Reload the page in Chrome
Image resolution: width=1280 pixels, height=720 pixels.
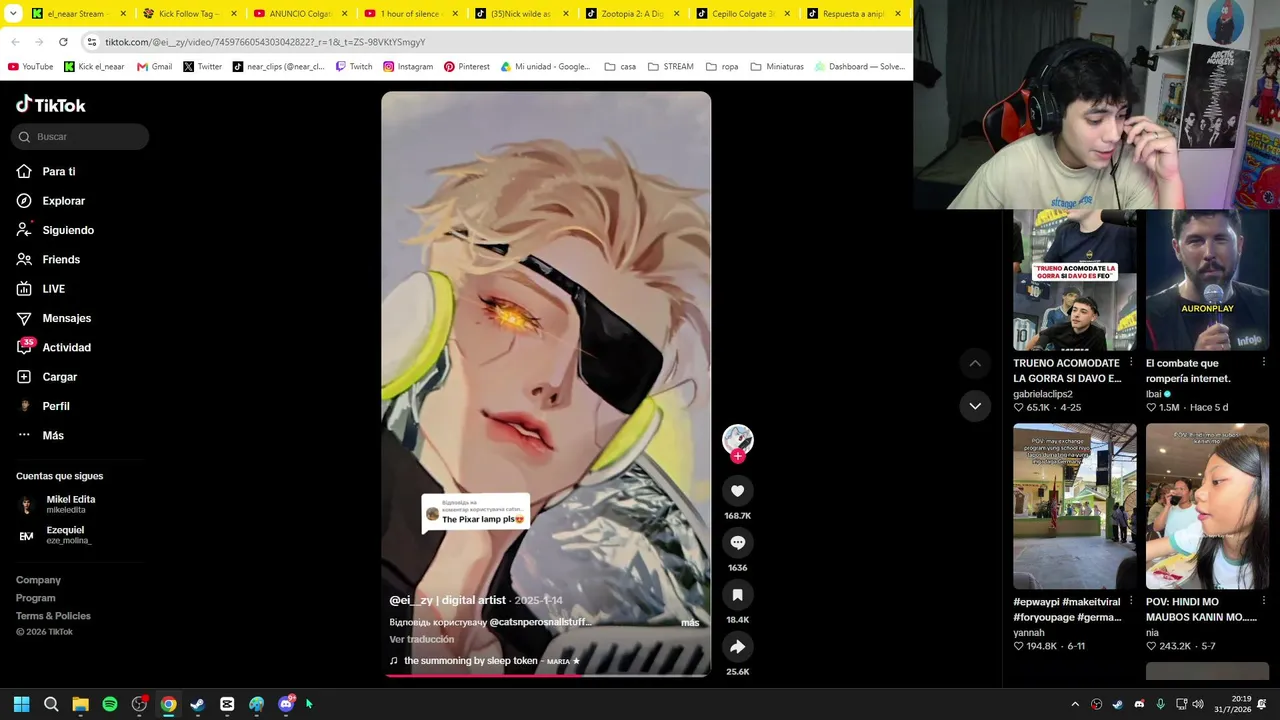tap(63, 42)
